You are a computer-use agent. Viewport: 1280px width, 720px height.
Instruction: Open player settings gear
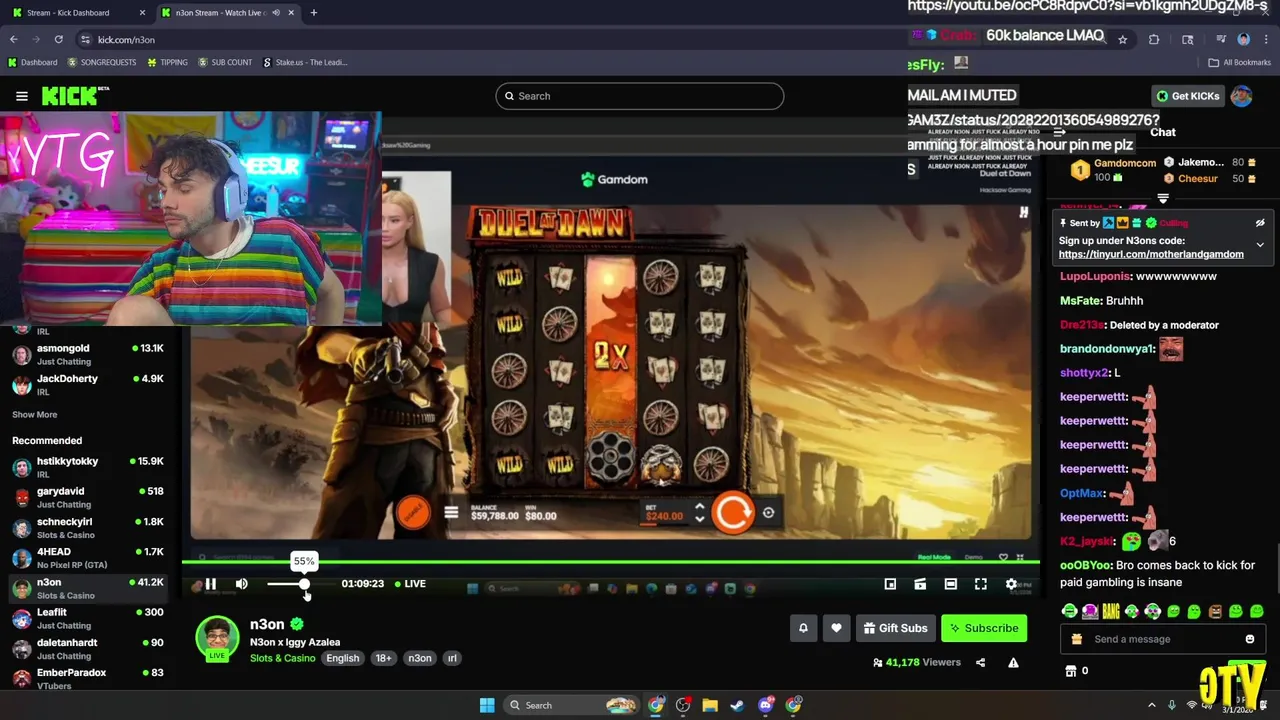[1011, 584]
